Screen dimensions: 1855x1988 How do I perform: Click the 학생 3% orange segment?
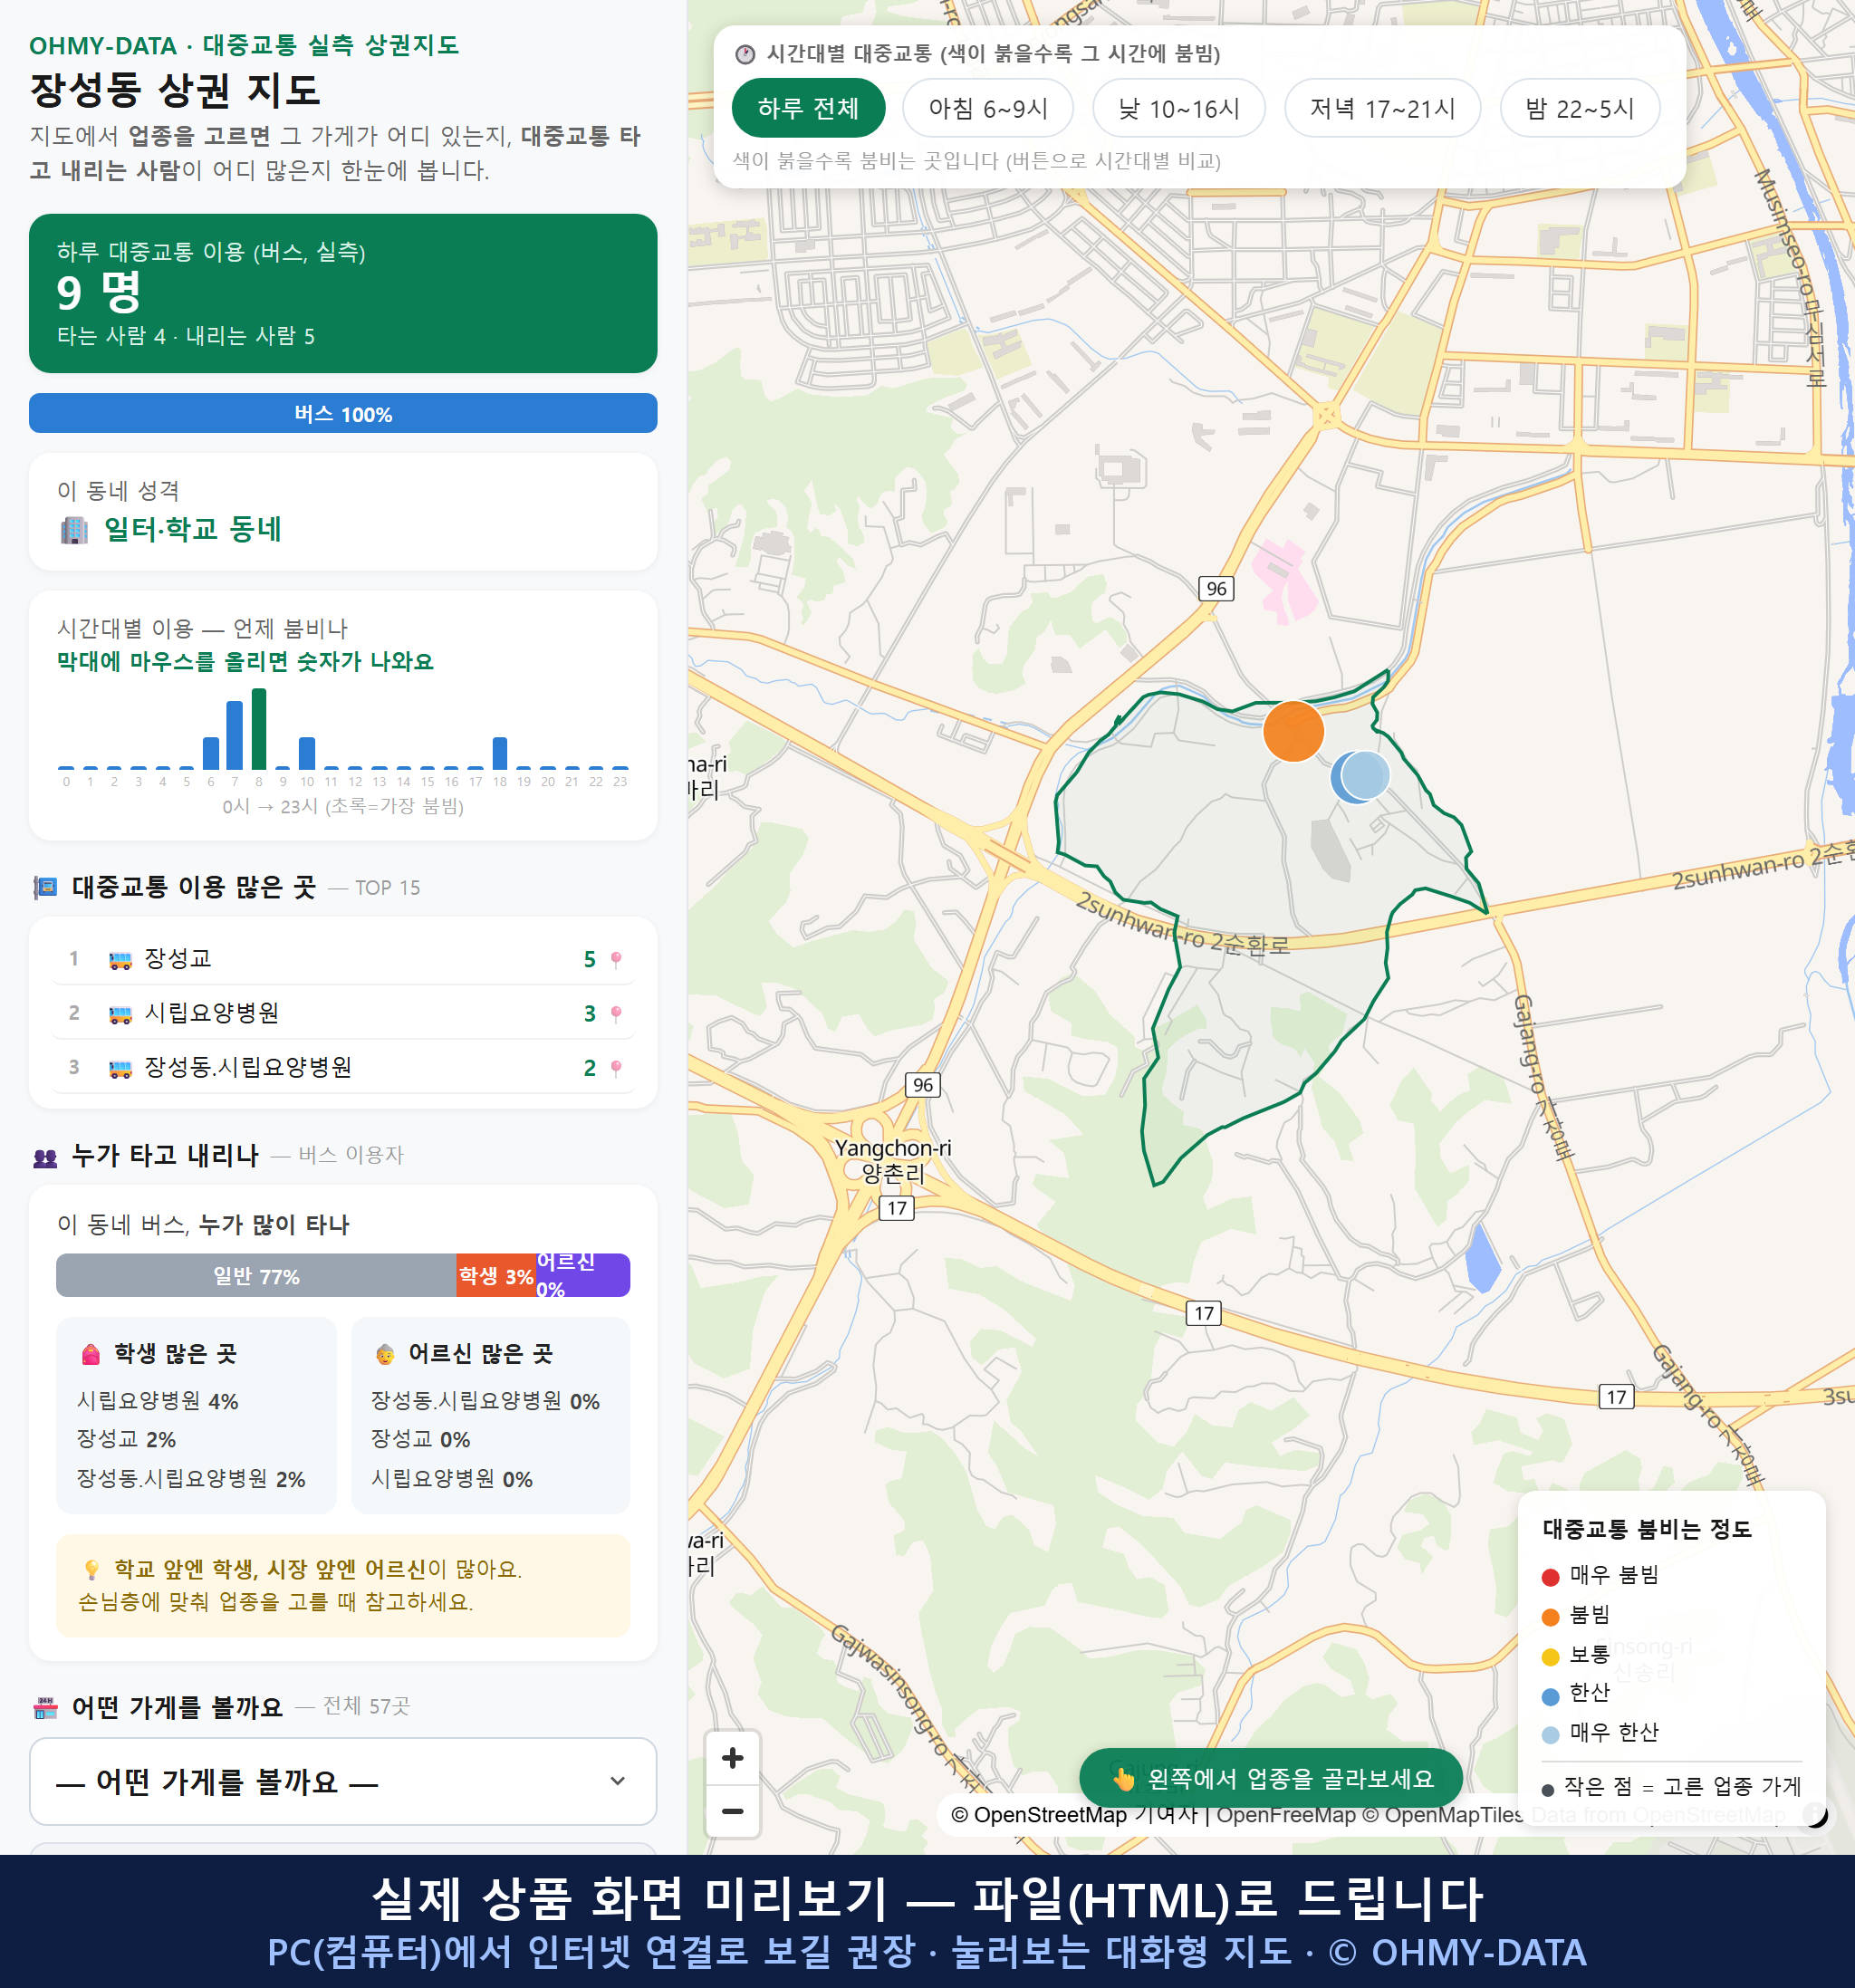click(x=496, y=1275)
